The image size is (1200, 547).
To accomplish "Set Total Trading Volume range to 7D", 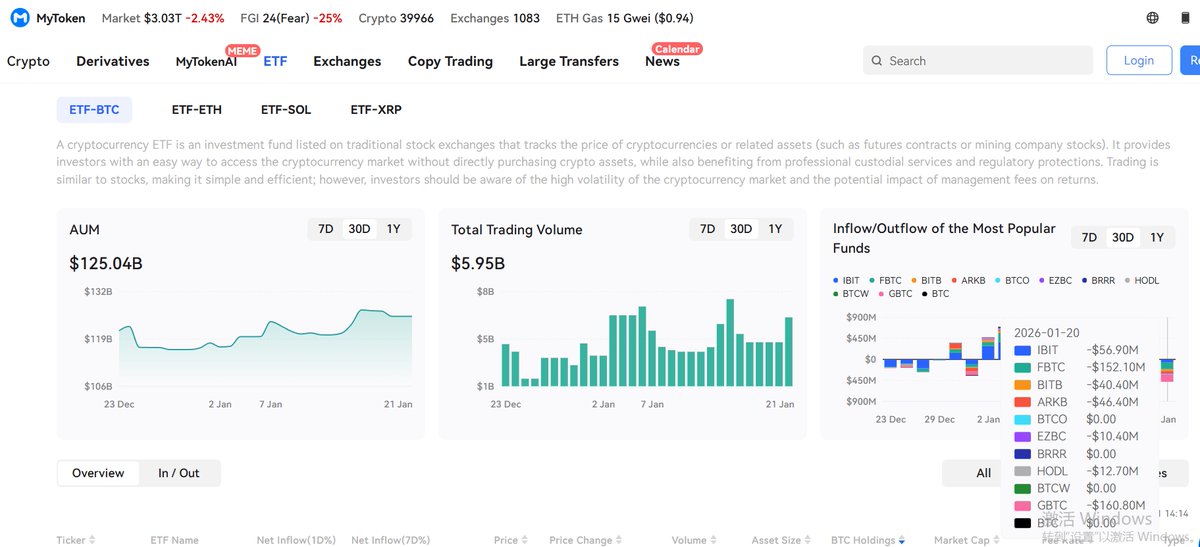I will 708,229.
